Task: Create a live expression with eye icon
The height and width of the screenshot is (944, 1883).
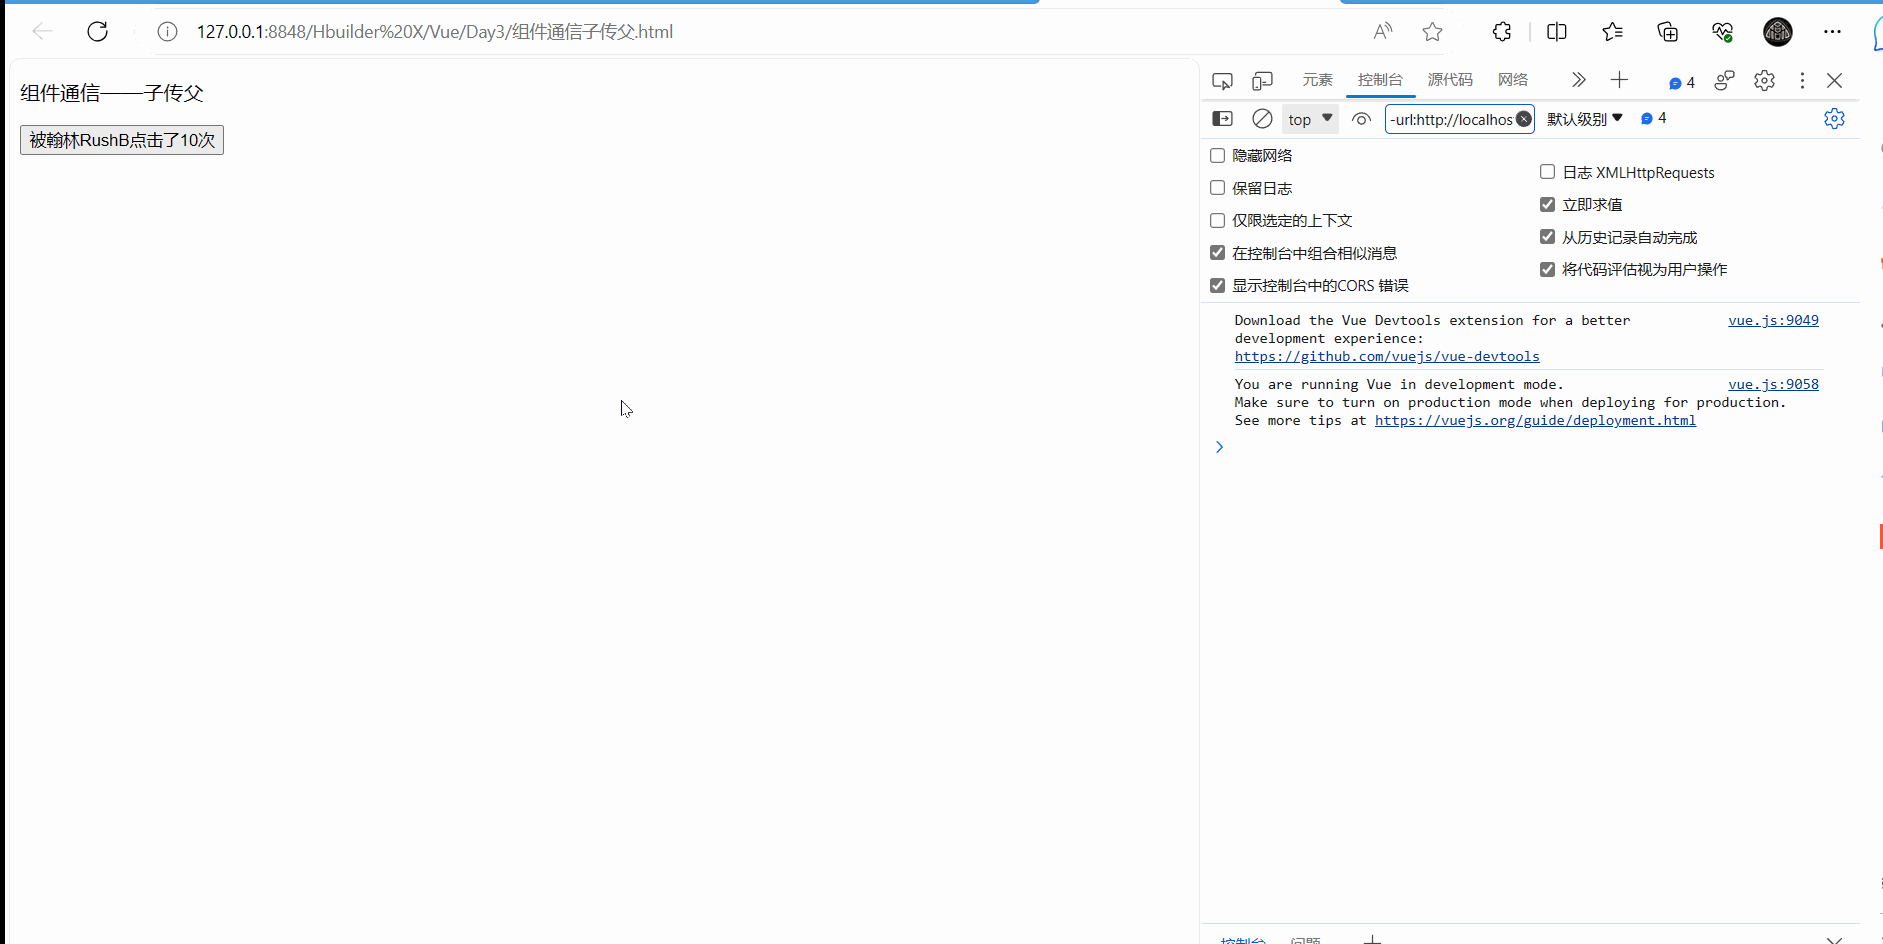Action: pyautogui.click(x=1361, y=119)
